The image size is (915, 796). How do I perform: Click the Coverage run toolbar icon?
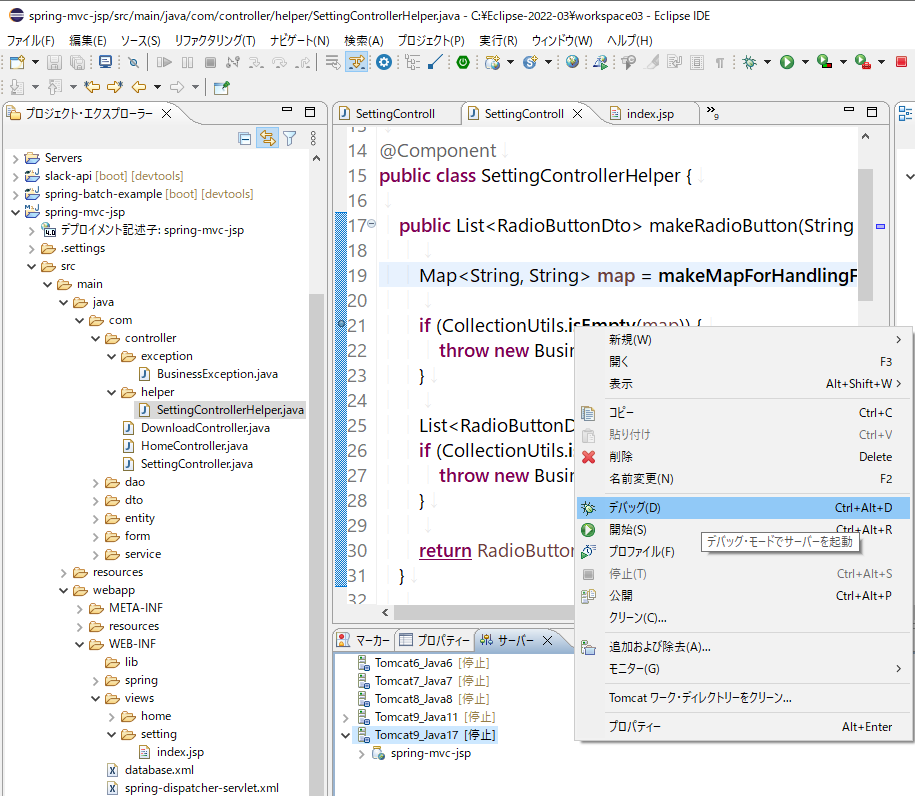point(825,62)
